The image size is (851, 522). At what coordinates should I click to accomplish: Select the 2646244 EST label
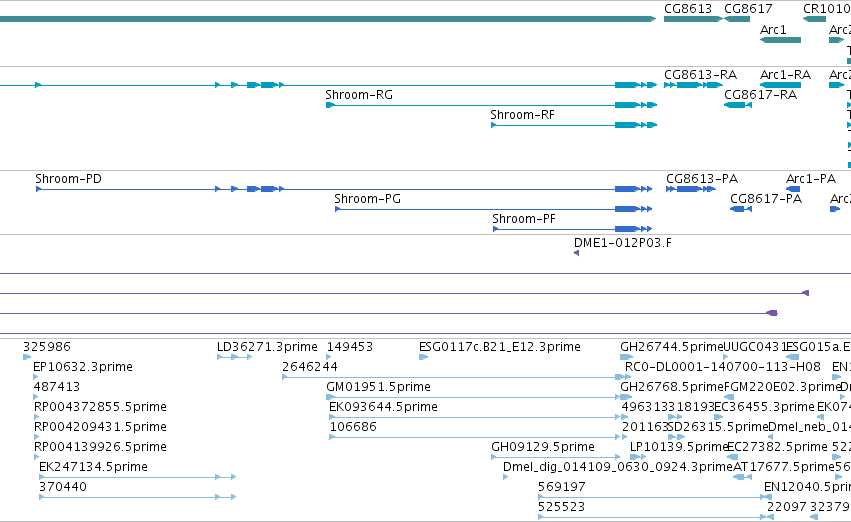pyautogui.click(x=310, y=367)
